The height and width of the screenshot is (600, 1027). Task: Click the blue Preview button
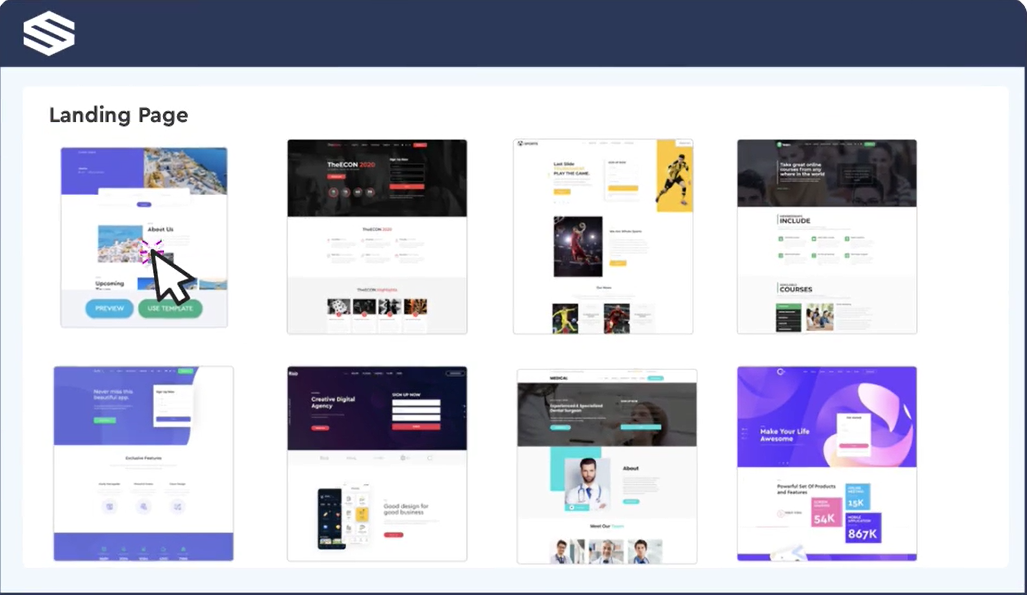pos(109,308)
